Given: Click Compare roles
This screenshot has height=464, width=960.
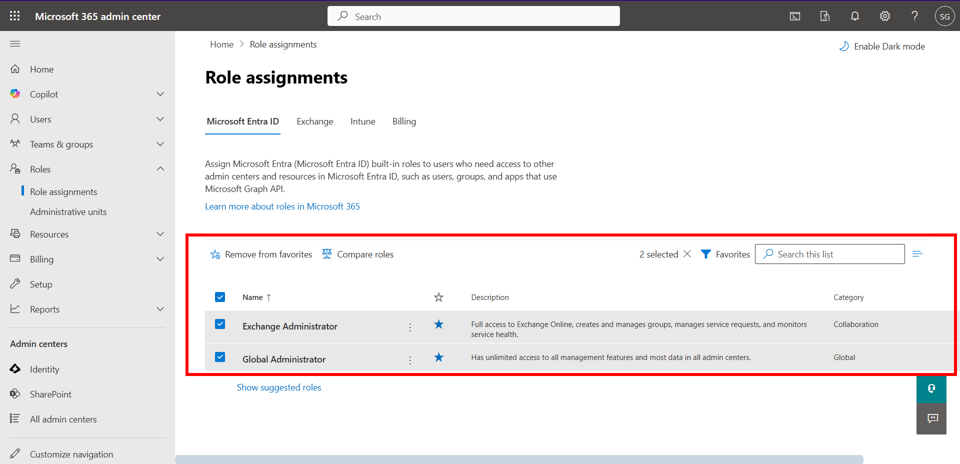Looking at the screenshot, I should pos(358,255).
